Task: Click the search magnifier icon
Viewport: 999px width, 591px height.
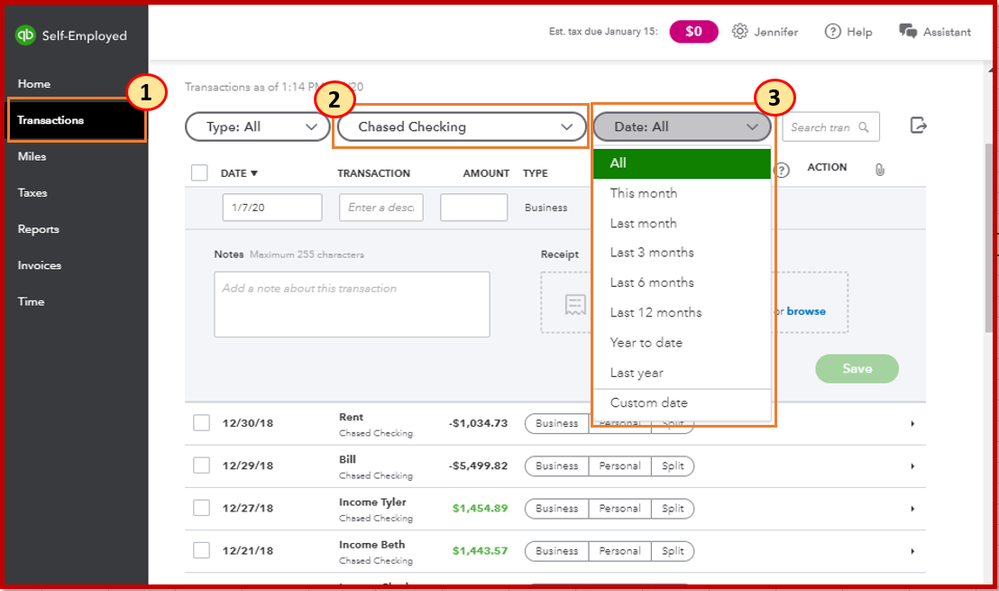Action: [863, 127]
